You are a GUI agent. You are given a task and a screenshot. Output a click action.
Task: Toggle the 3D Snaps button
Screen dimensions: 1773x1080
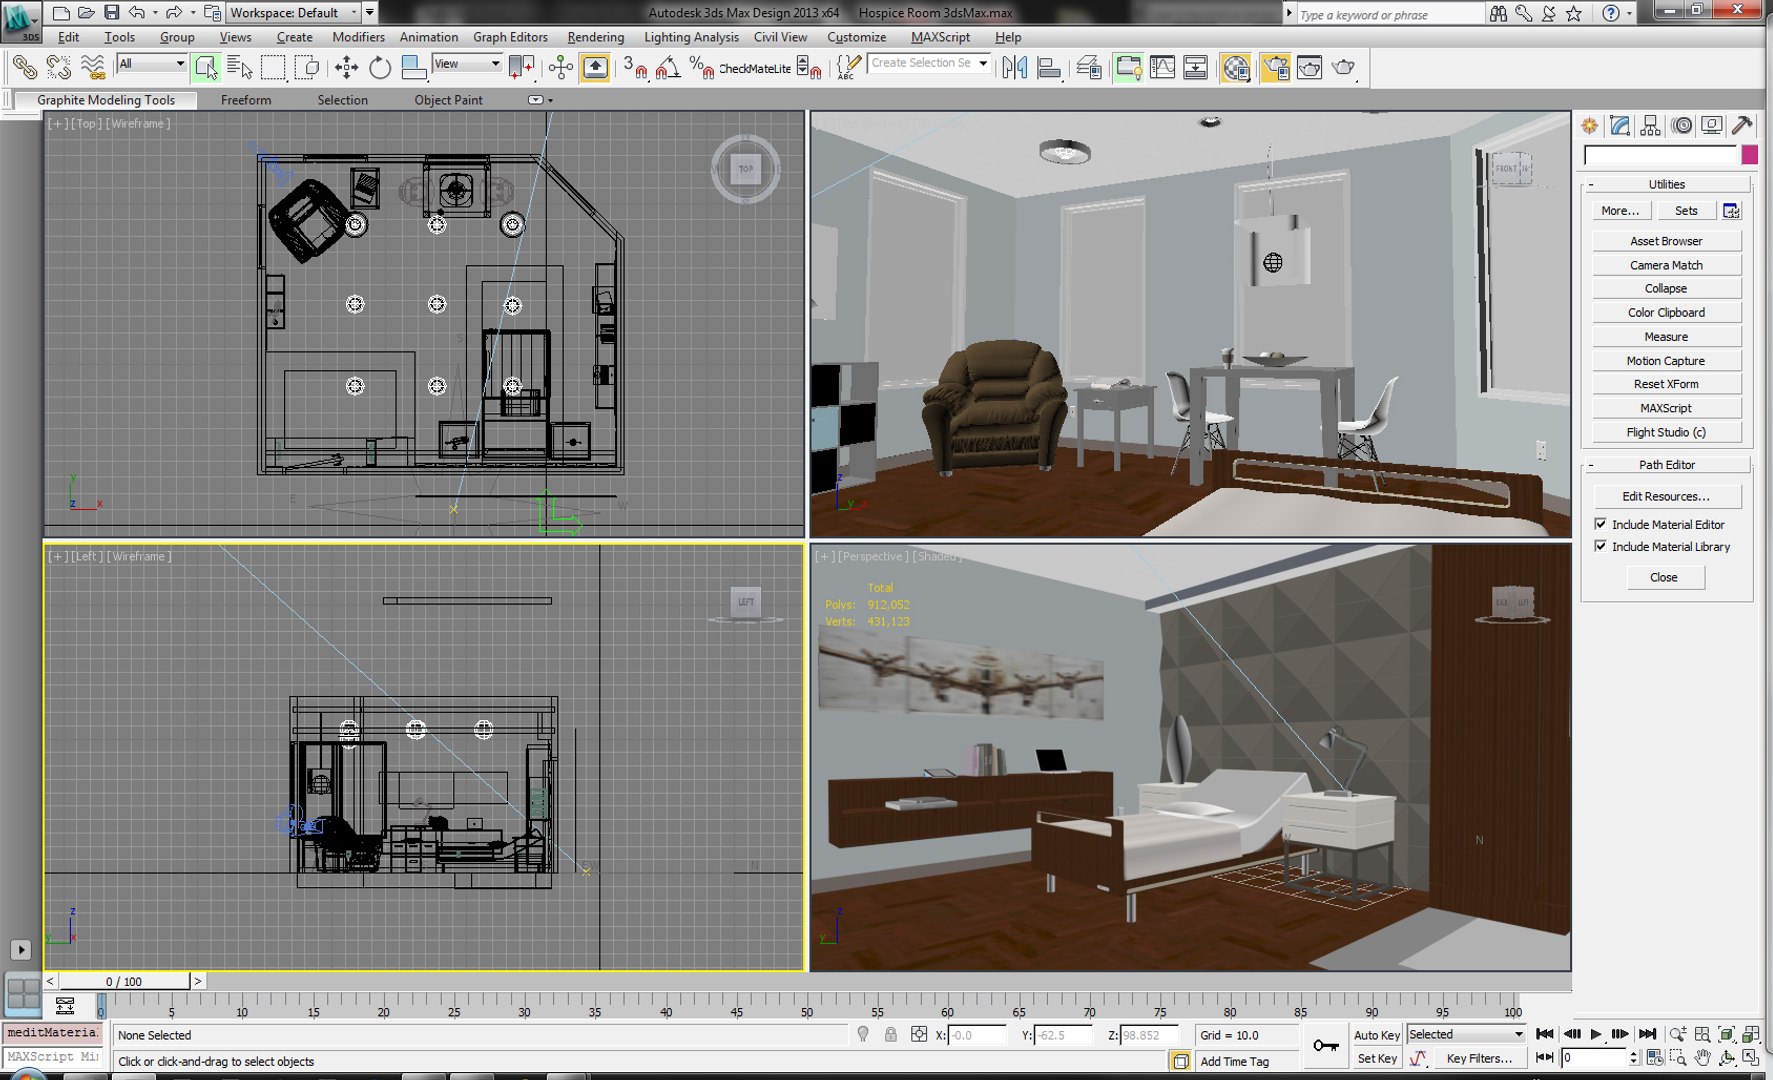[x=635, y=68]
